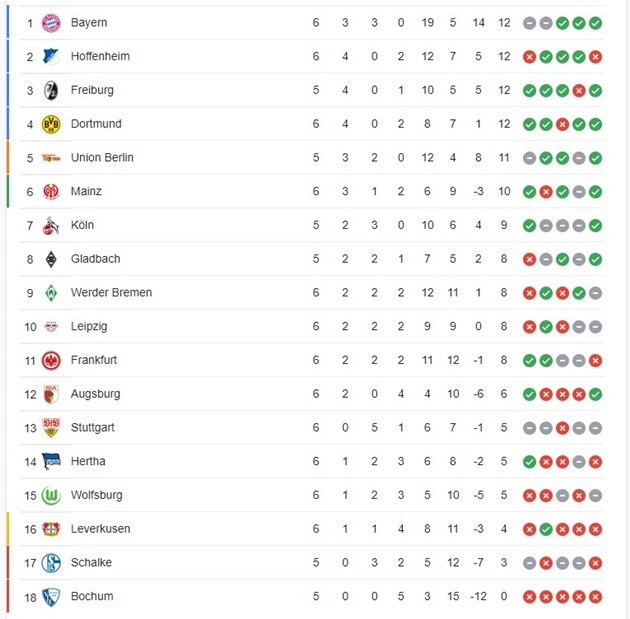Open the Gladbach team page
The height and width of the screenshot is (619, 630).
95,259
